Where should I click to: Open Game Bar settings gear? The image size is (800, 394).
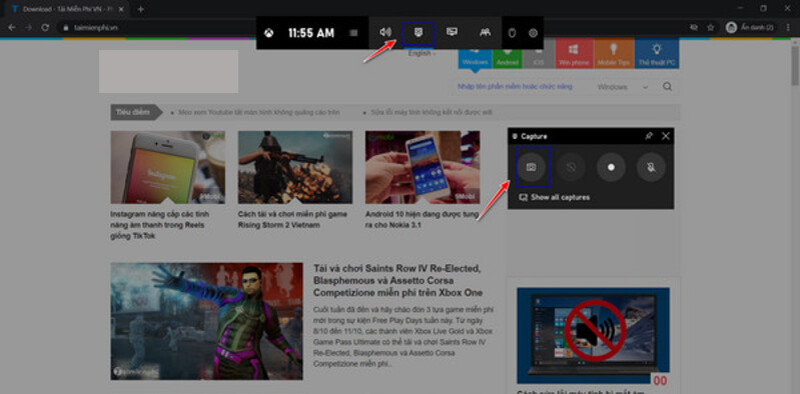(x=533, y=33)
